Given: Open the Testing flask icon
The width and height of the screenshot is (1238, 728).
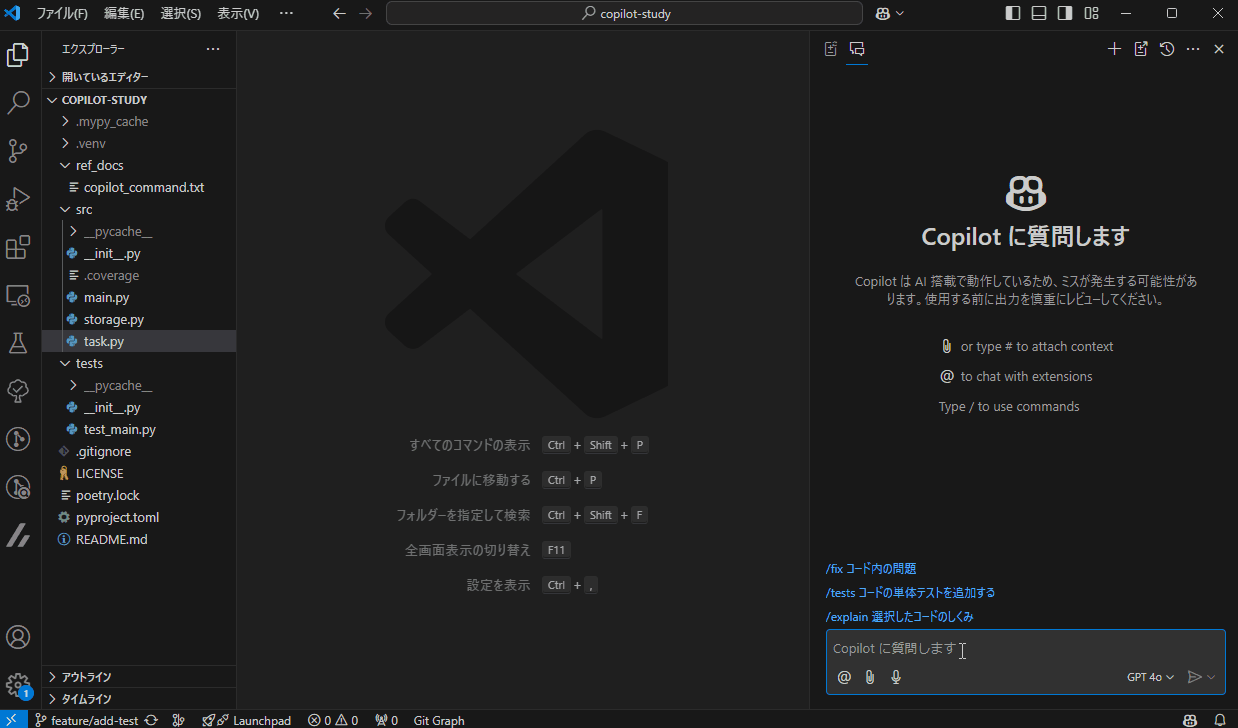Looking at the screenshot, I should tap(18, 343).
